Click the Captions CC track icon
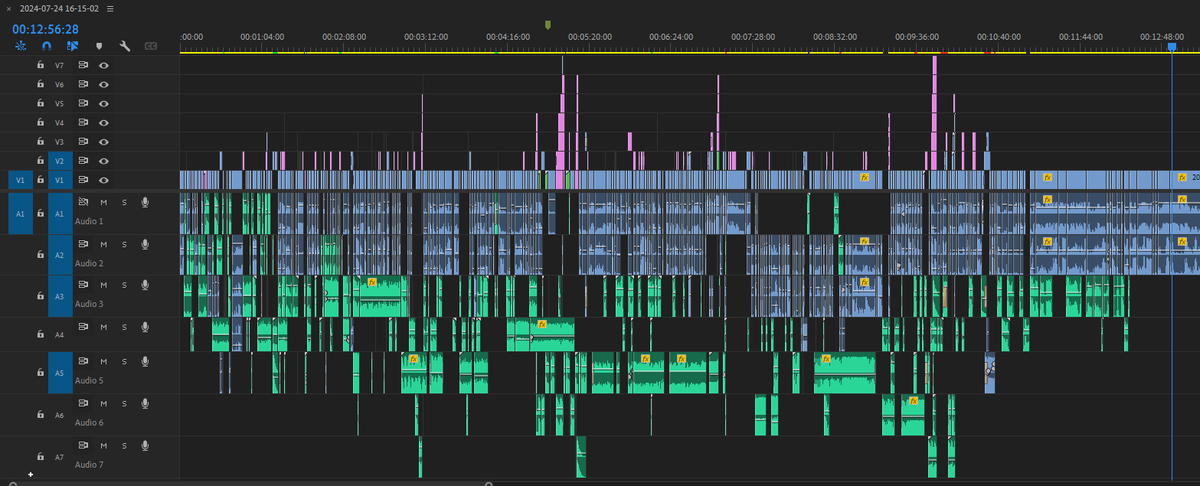Viewport: 1200px width, 486px height. click(x=151, y=46)
